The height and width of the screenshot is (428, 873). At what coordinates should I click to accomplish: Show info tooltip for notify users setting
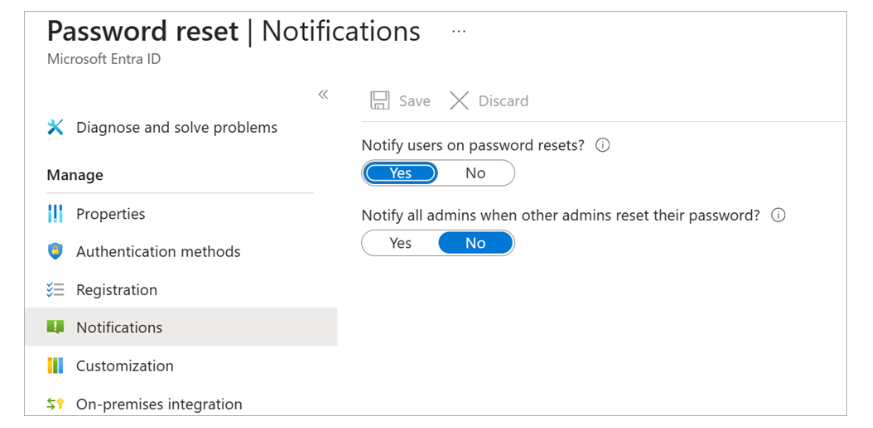click(x=603, y=145)
